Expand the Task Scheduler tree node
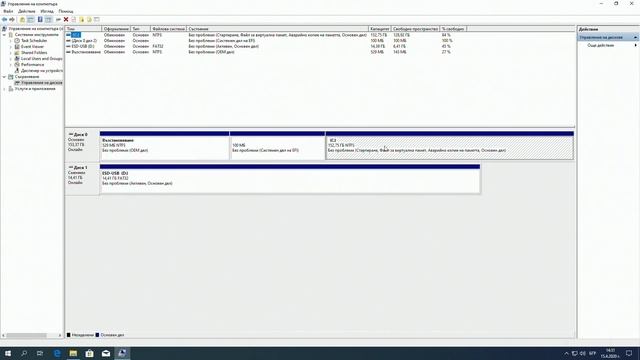The width and height of the screenshot is (640, 360). click(11, 41)
